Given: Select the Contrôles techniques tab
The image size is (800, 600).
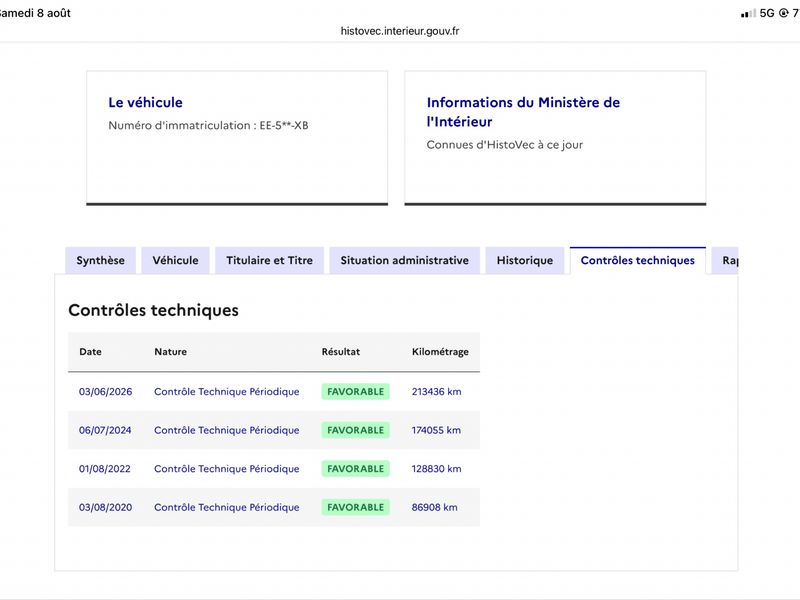Looking at the screenshot, I should pyautogui.click(x=638, y=260).
